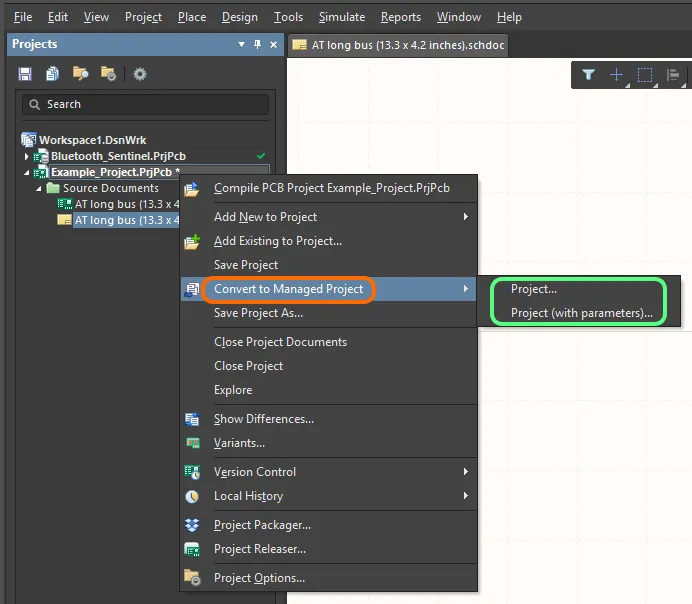Click the schematic tab document icon
Viewport: 692px width, 604px height.
pyautogui.click(x=299, y=45)
